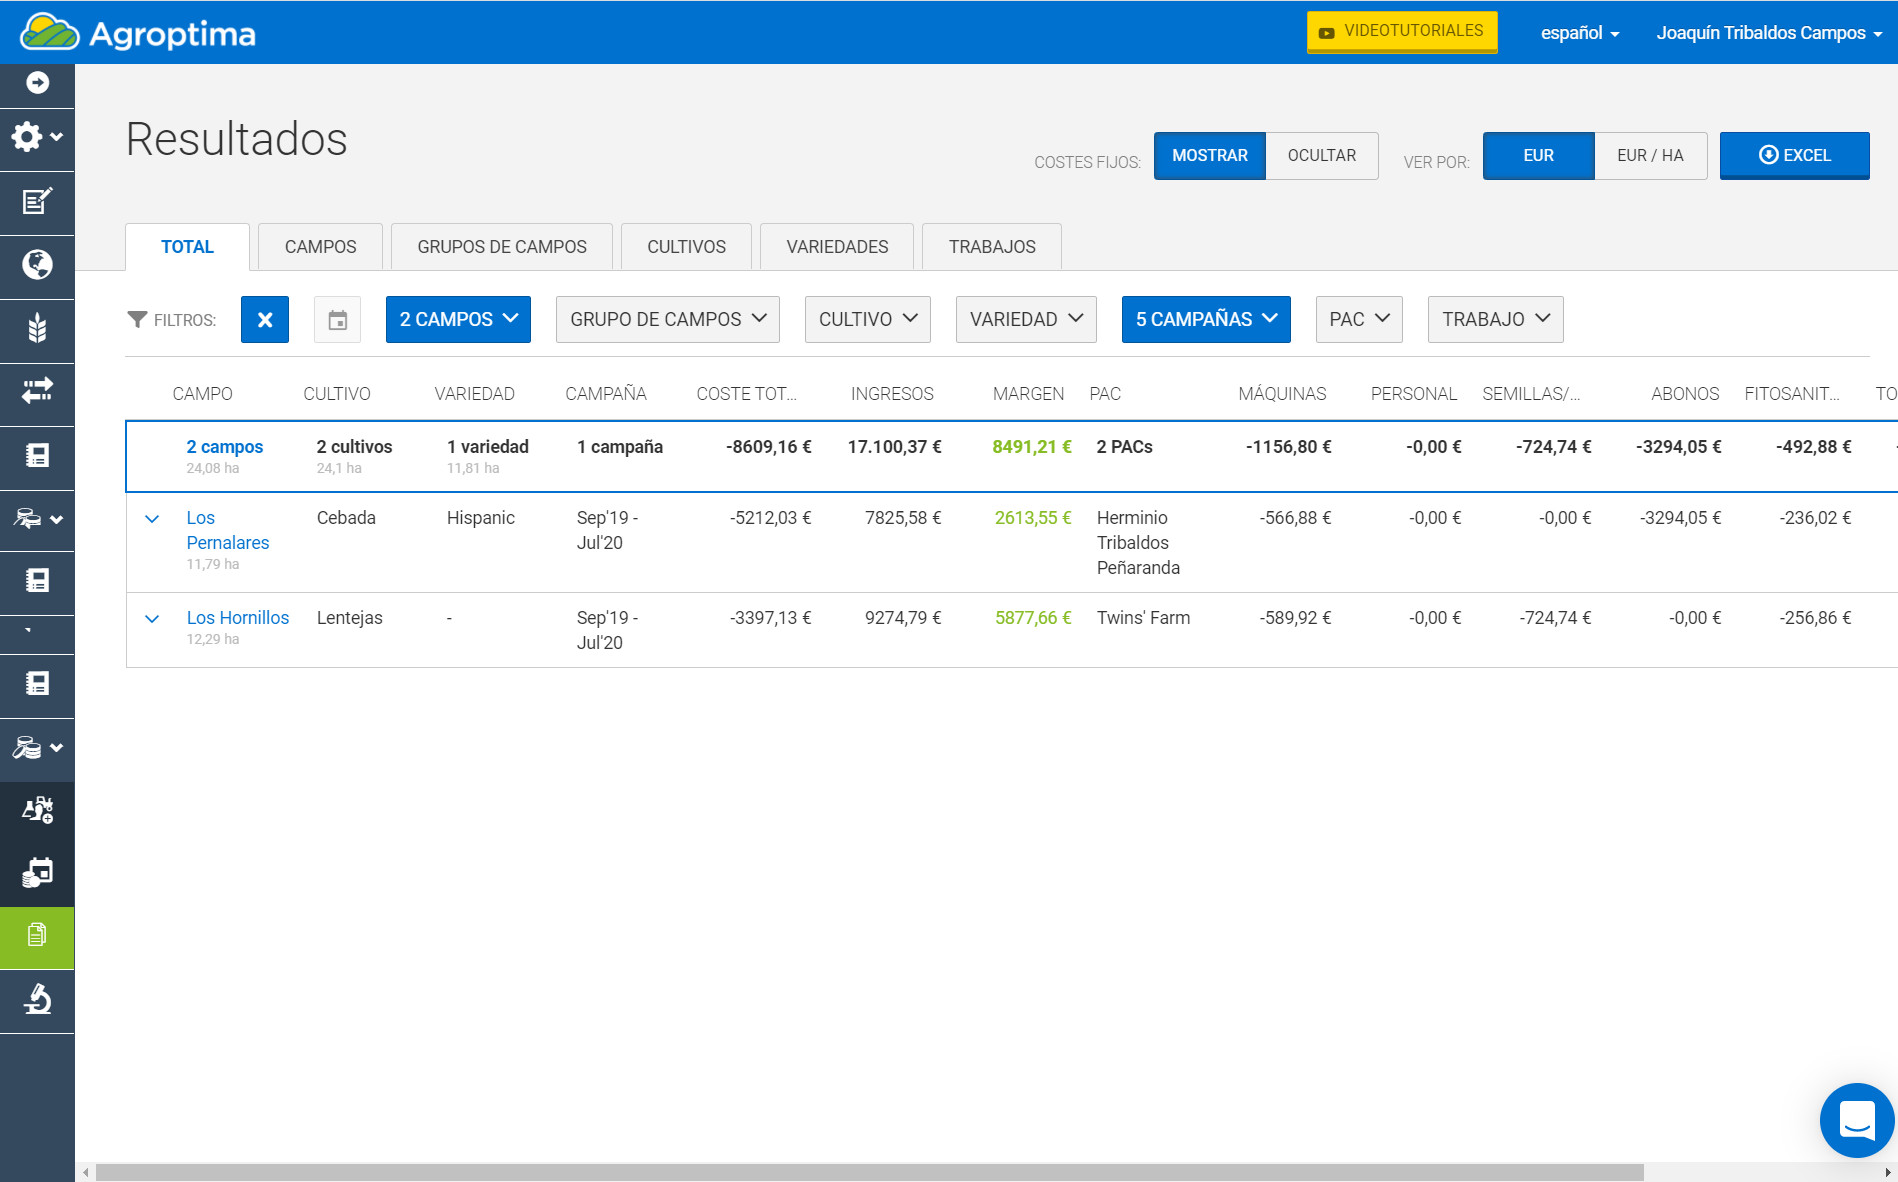The width and height of the screenshot is (1898, 1182).
Task: Open the español language dropdown
Action: [1579, 33]
